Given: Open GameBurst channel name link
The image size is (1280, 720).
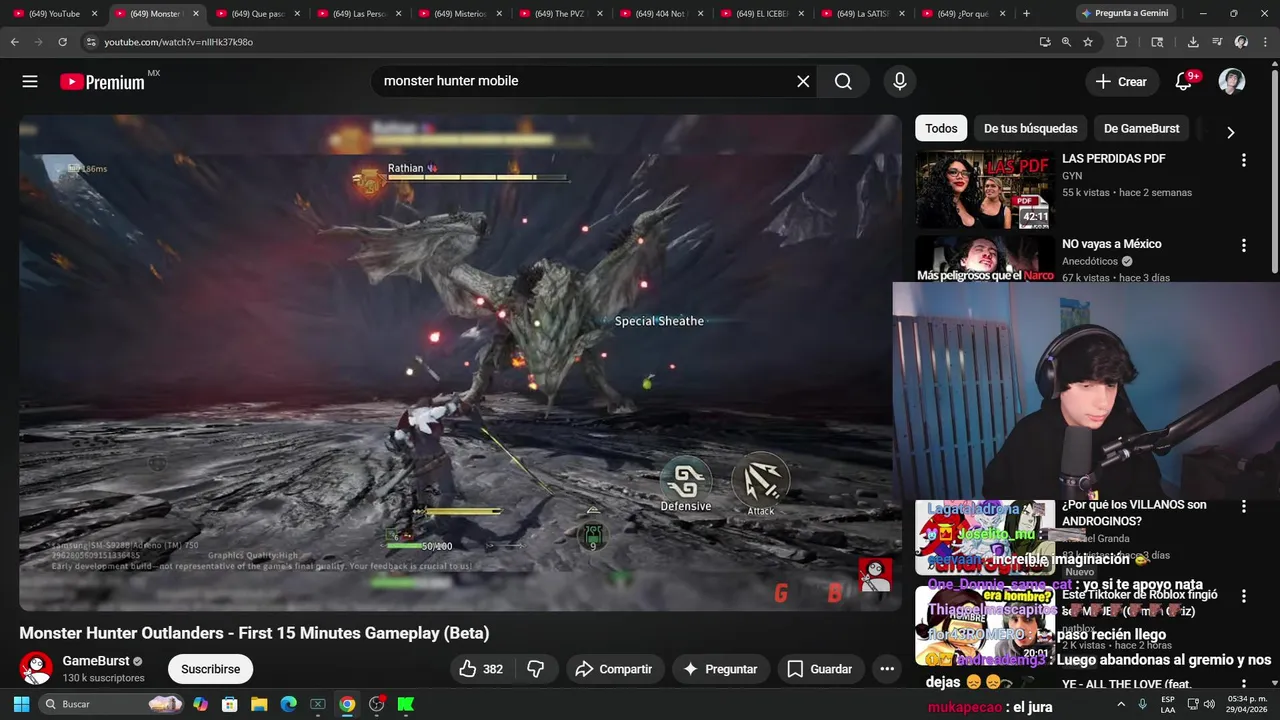Looking at the screenshot, I should pyautogui.click(x=96, y=661).
